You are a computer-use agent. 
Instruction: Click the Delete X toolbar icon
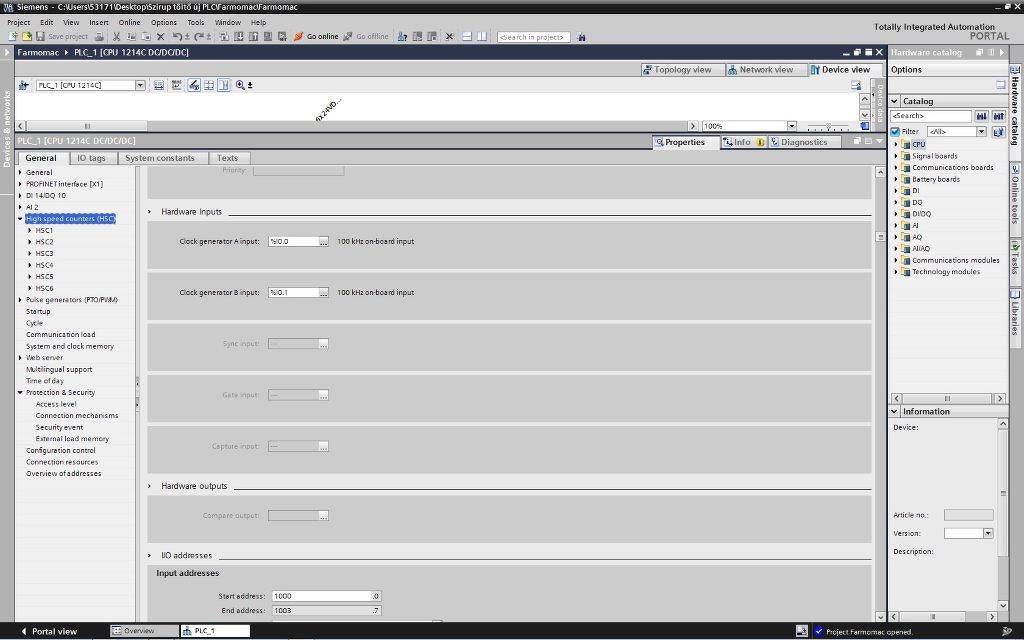tap(161, 37)
